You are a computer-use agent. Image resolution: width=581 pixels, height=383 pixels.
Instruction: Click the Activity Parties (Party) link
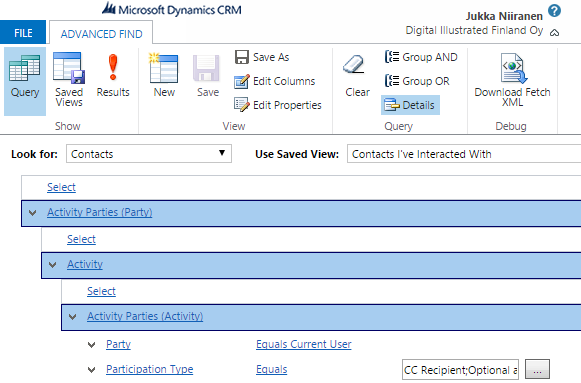click(x=100, y=212)
